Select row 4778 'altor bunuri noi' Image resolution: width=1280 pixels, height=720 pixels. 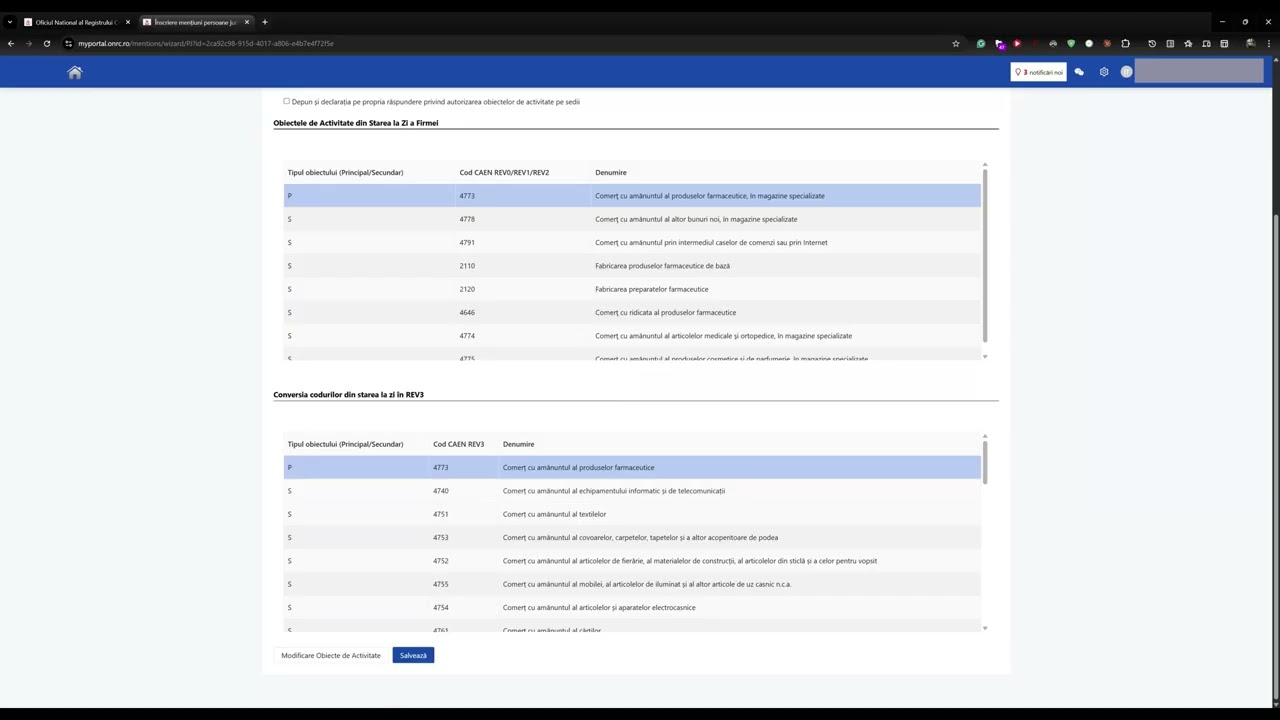632,219
